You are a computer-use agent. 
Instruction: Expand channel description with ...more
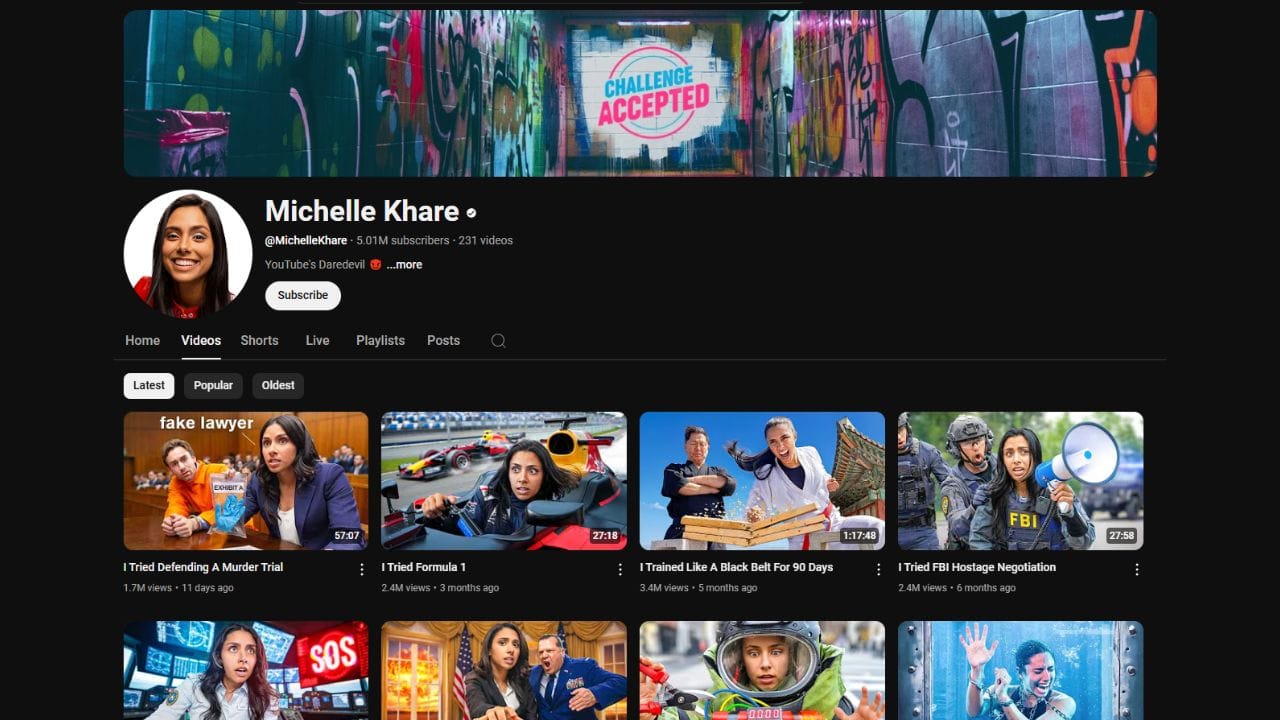pos(404,265)
